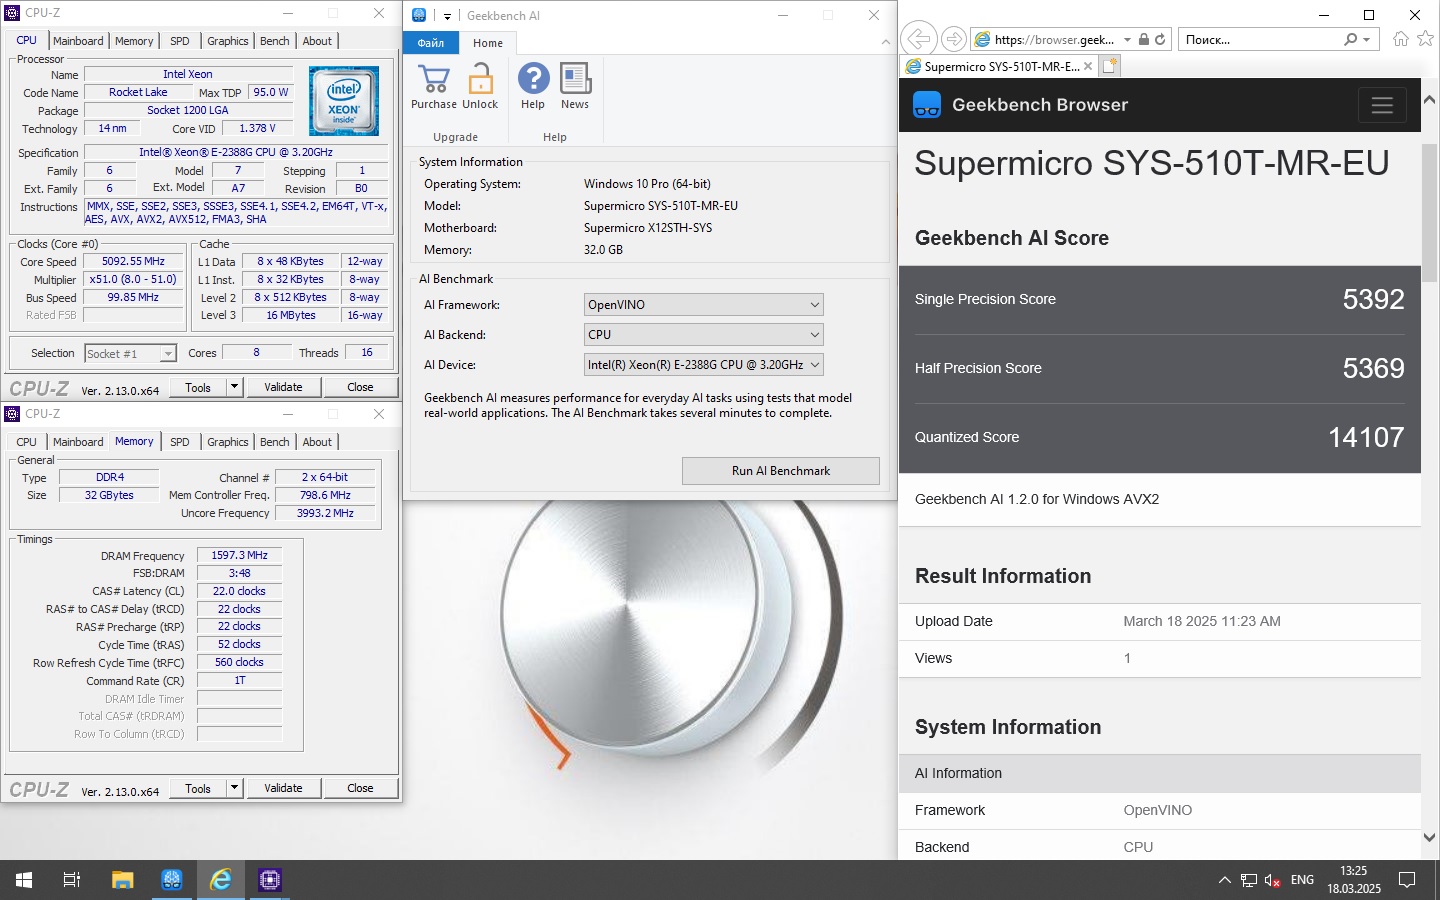Click the Поиск search field

(1260, 40)
